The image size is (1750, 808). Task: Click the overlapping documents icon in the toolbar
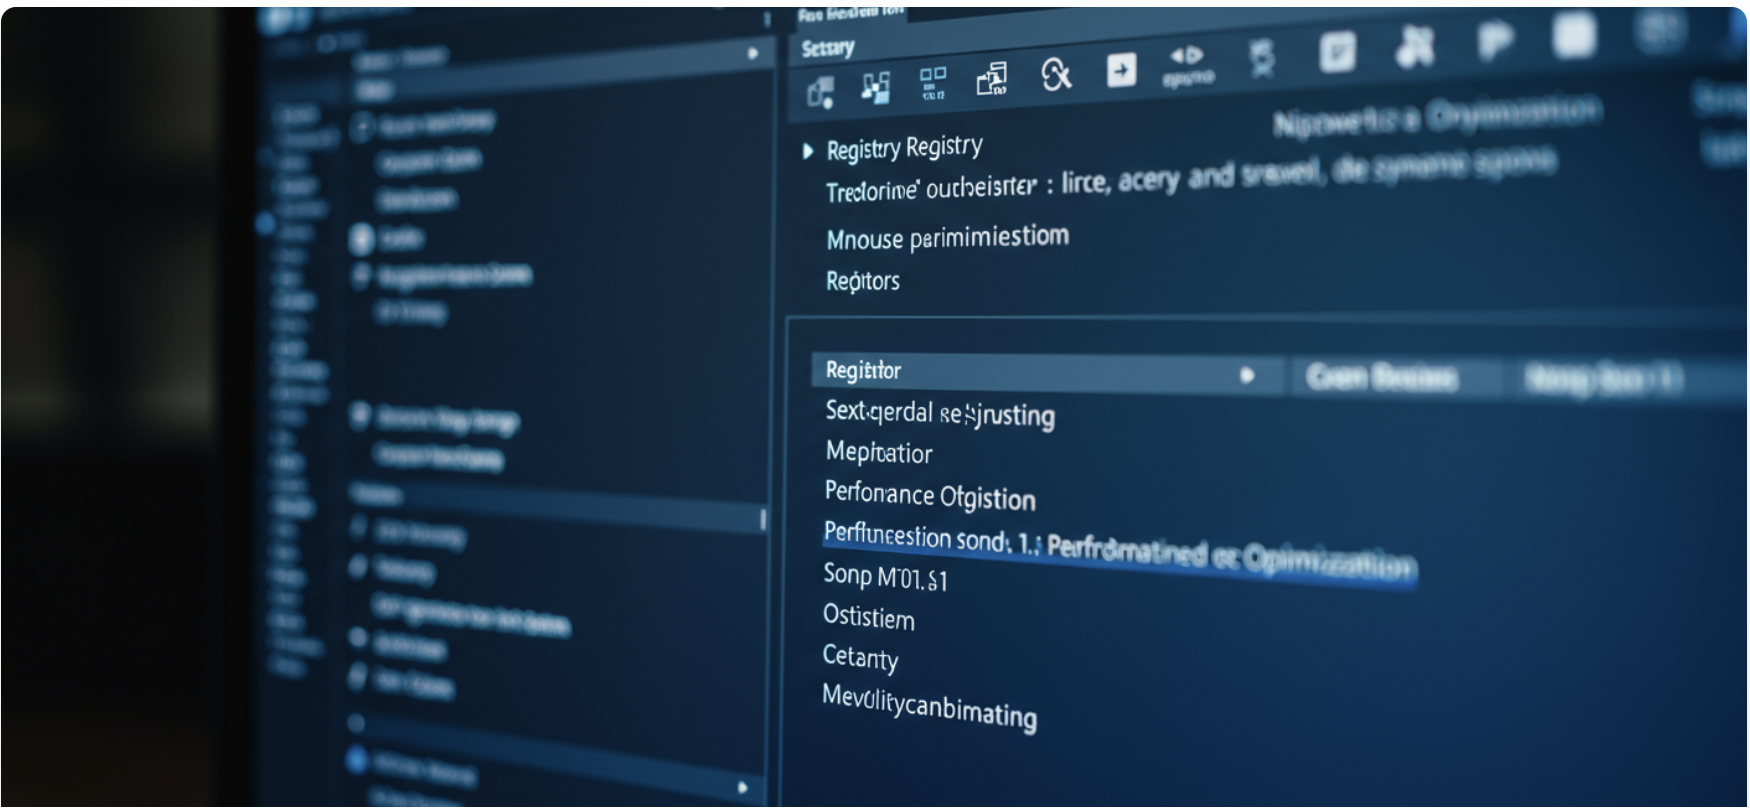(x=992, y=79)
